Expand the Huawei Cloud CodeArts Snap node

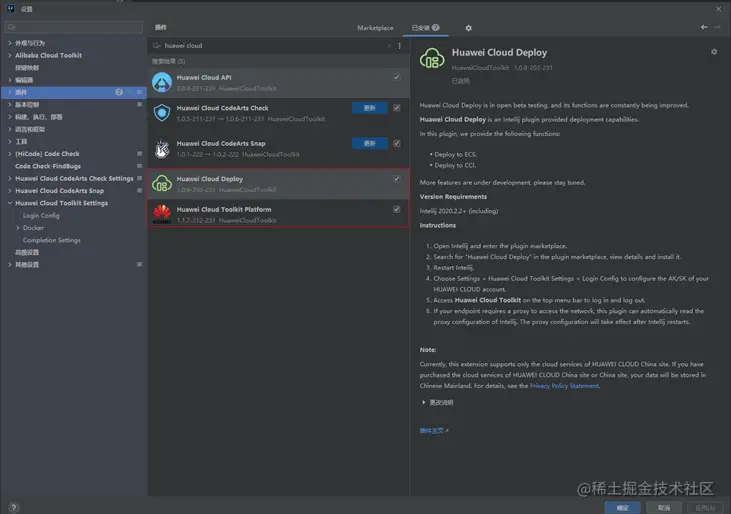pos(10,191)
